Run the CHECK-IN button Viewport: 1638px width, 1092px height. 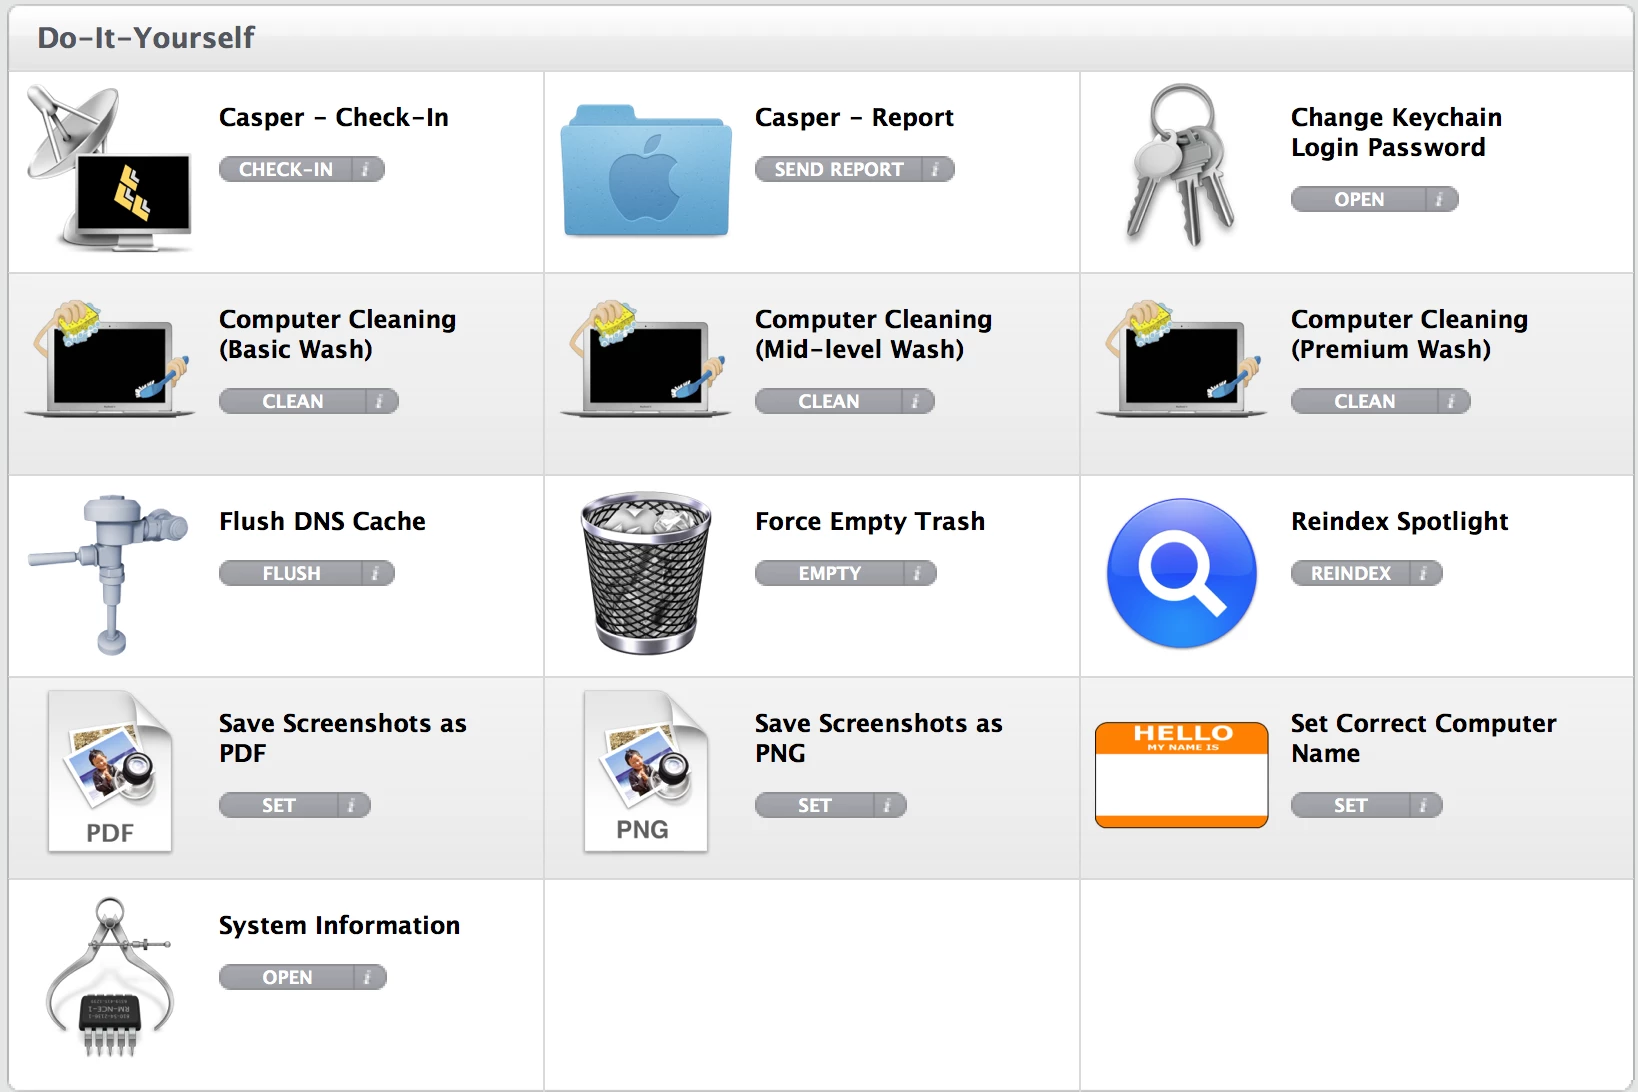(x=286, y=170)
